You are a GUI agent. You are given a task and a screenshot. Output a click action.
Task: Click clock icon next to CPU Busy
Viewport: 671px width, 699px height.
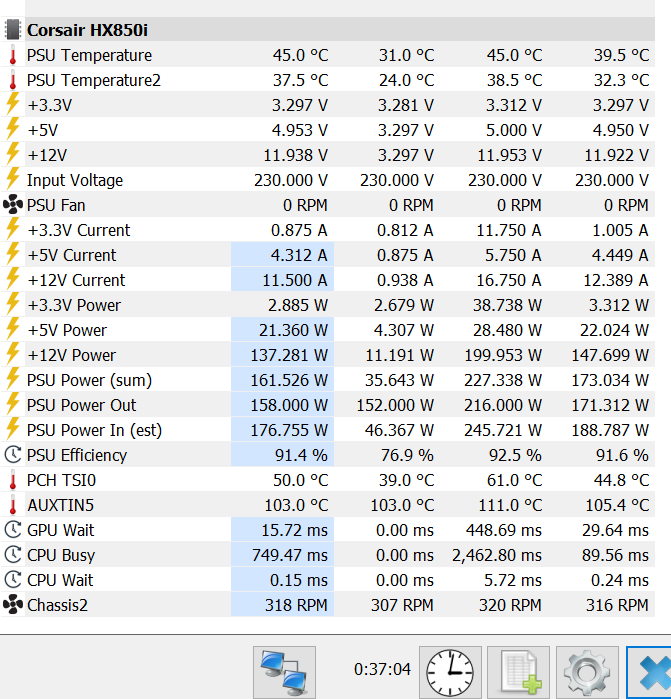pos(13,555)
